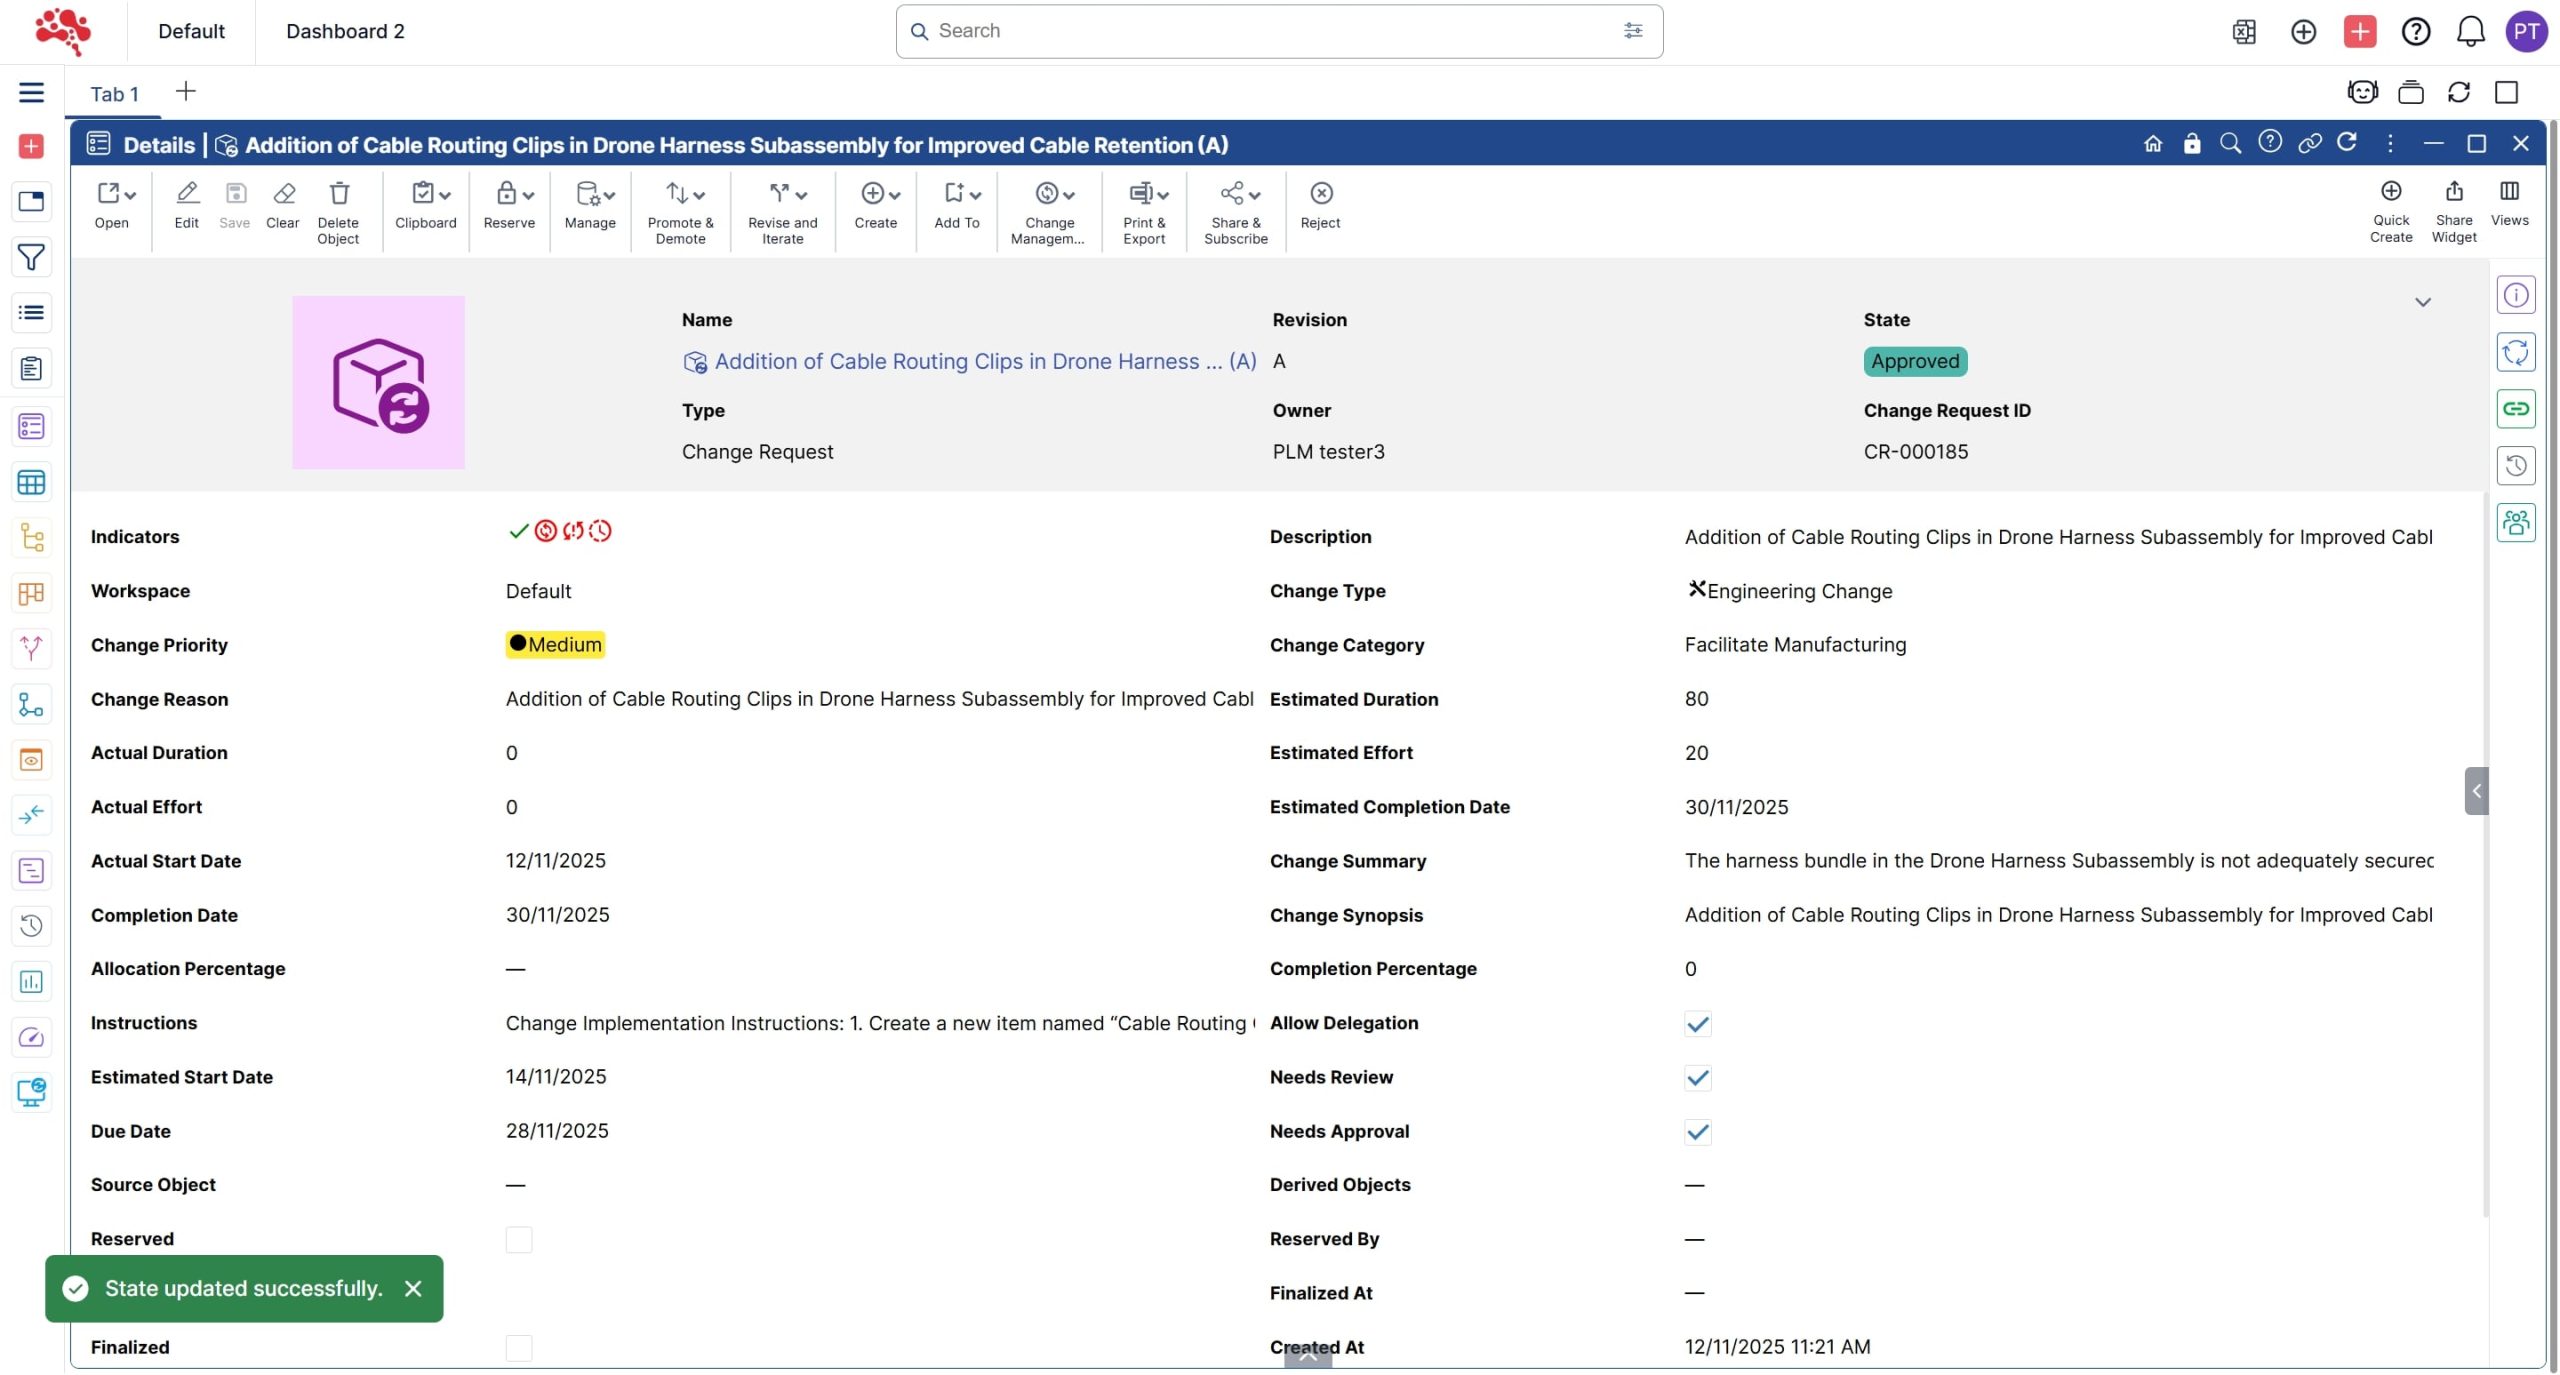Click the Reject toolbar icon
Image resolution: width=2560 pixels, height=1375 pixels.
tap(1320, 194)
